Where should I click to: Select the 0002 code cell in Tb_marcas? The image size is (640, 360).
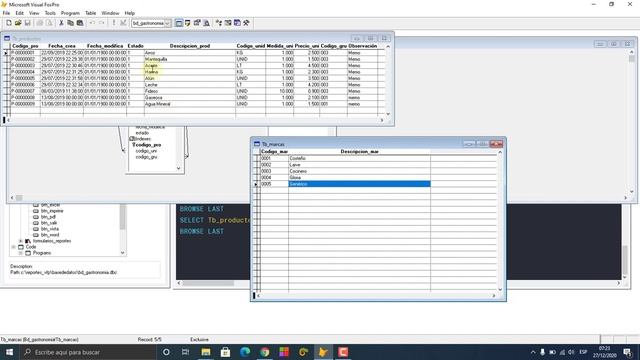point(274,165)
